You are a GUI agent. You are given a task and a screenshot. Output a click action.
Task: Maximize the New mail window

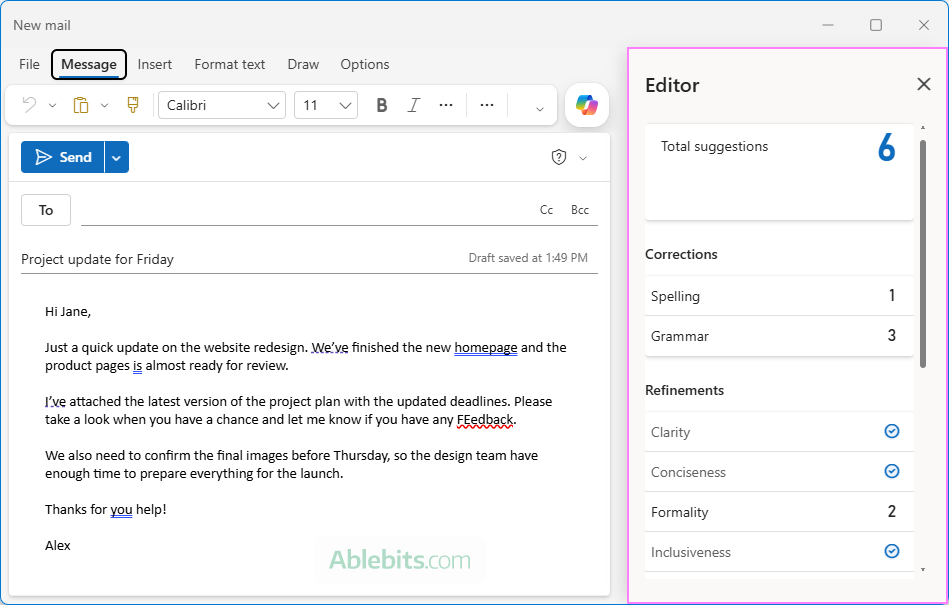pyautogui.click(x=875, y=25)
